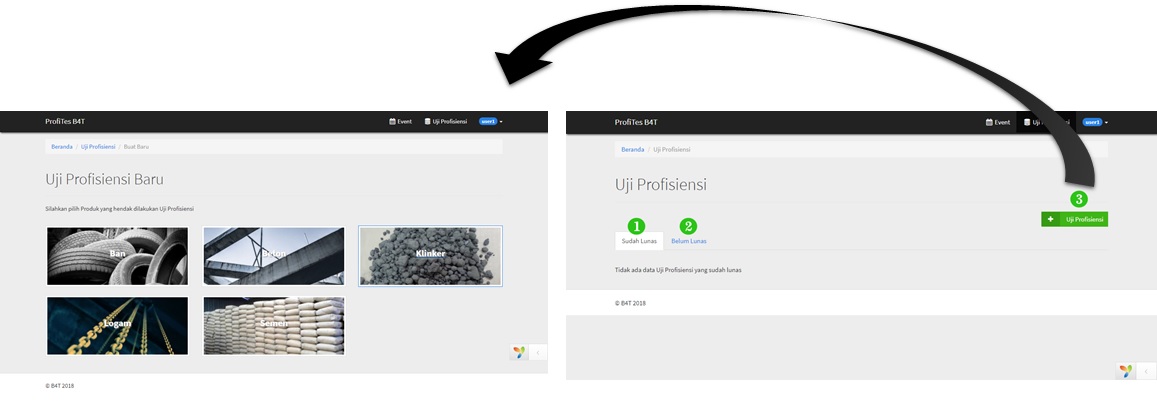Go to Beranda breadcrumb on the right screen
Screen dimensions: 1157x402
632,149
